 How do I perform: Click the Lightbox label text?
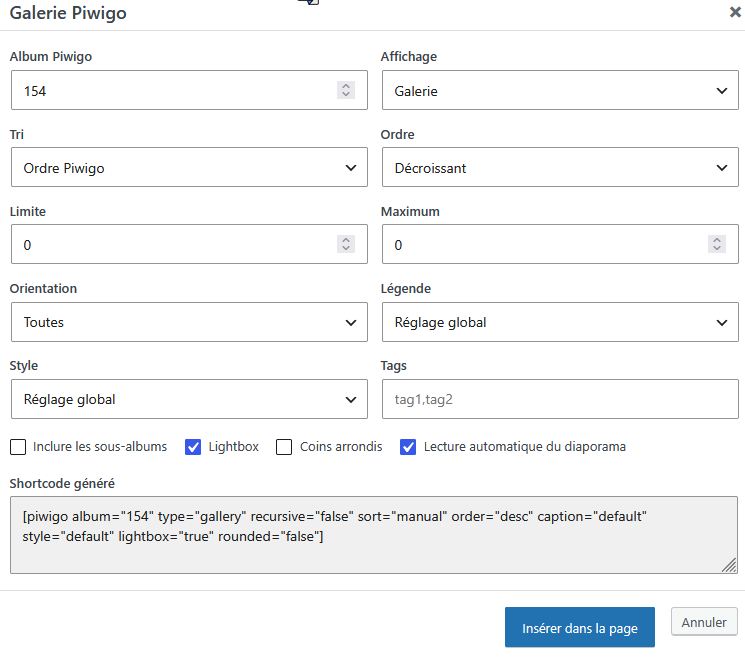point(233,447)
